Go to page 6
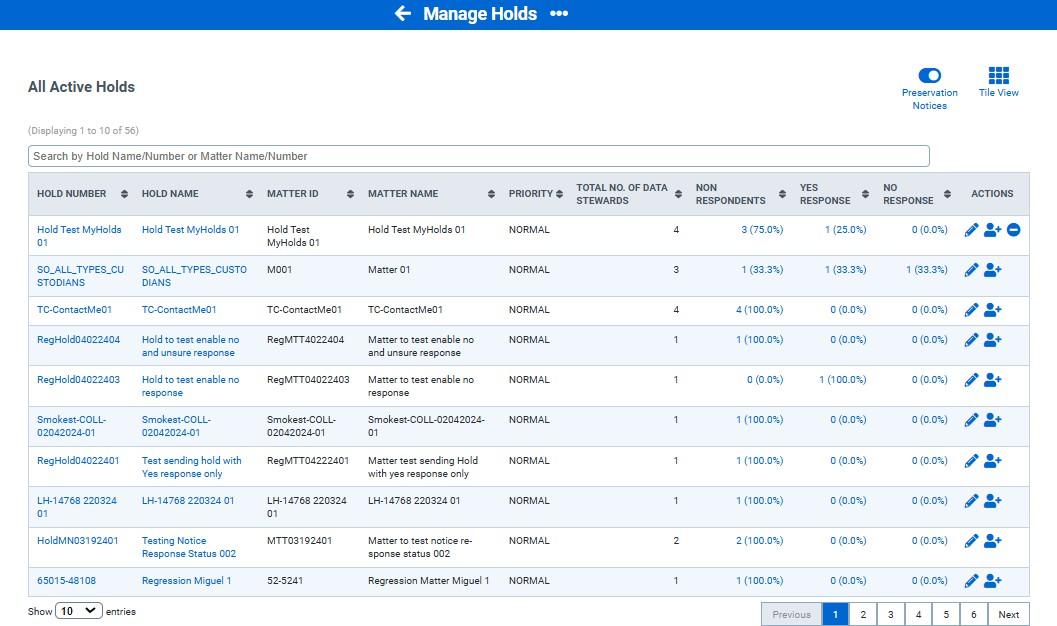 973,615
